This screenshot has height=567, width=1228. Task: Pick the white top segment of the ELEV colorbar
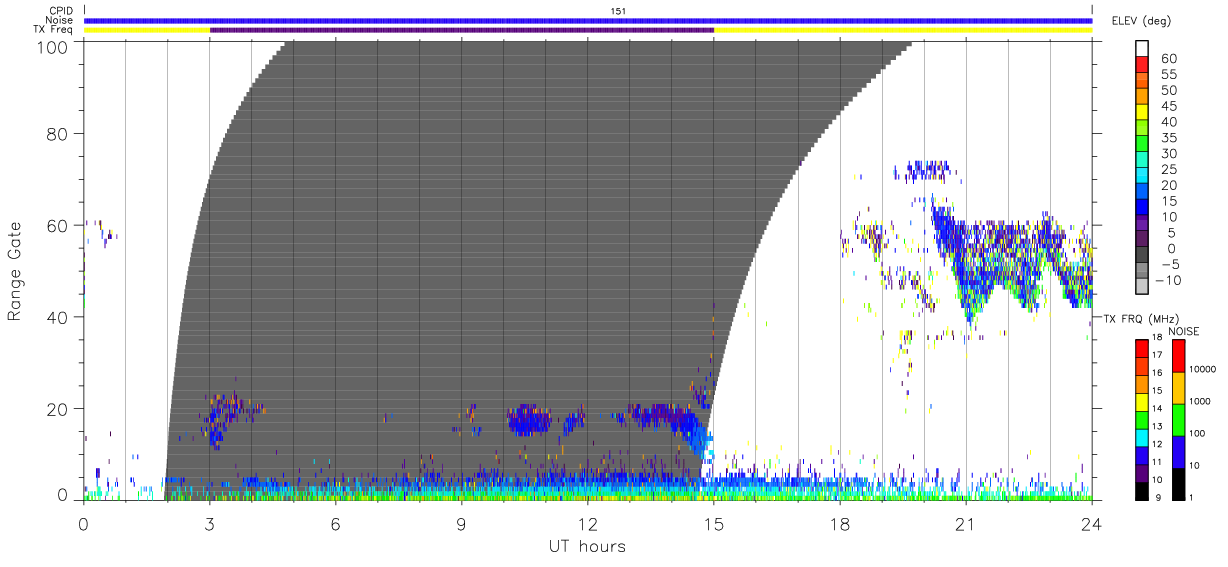(1142, 49)
